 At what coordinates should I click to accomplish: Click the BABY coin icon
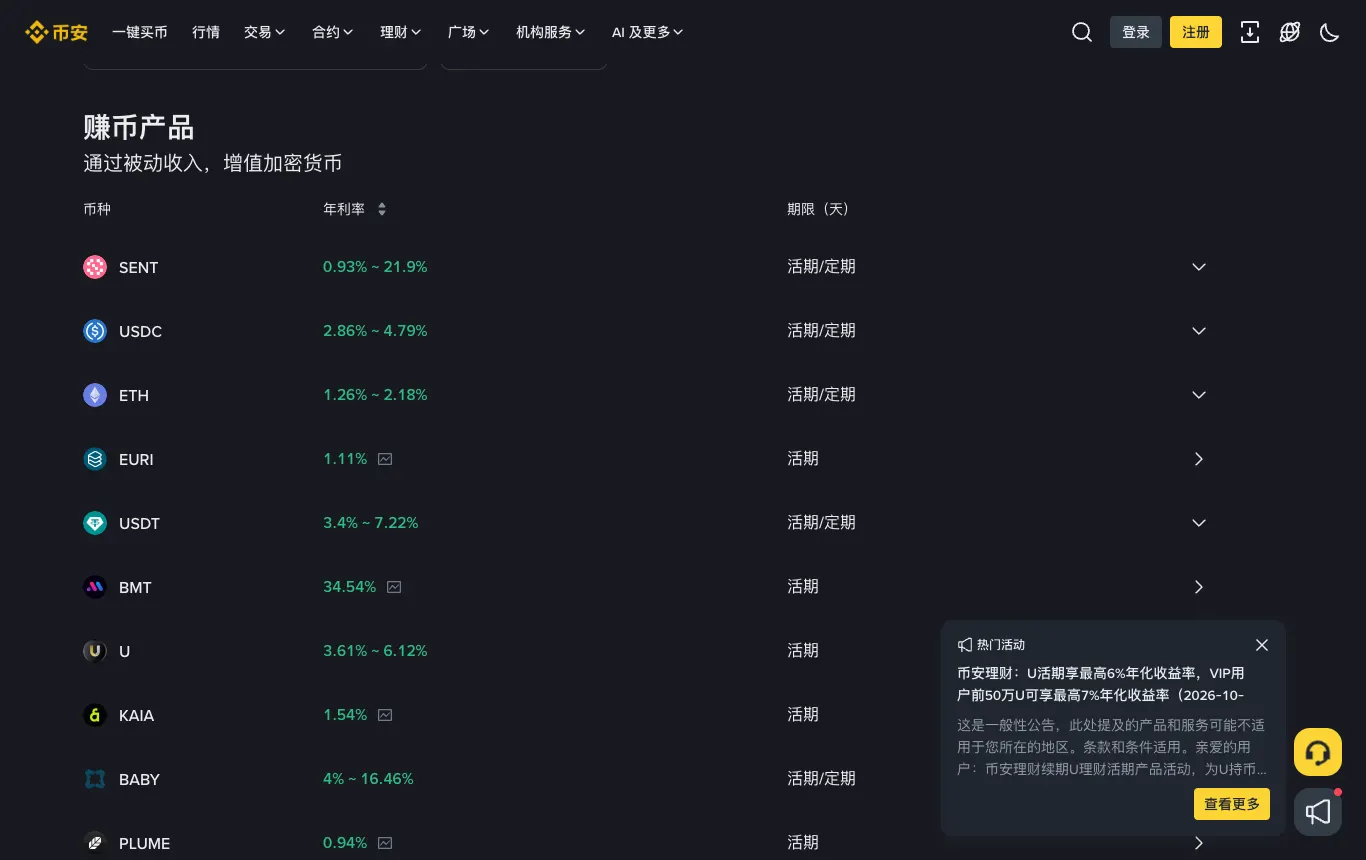pos(95,779)
